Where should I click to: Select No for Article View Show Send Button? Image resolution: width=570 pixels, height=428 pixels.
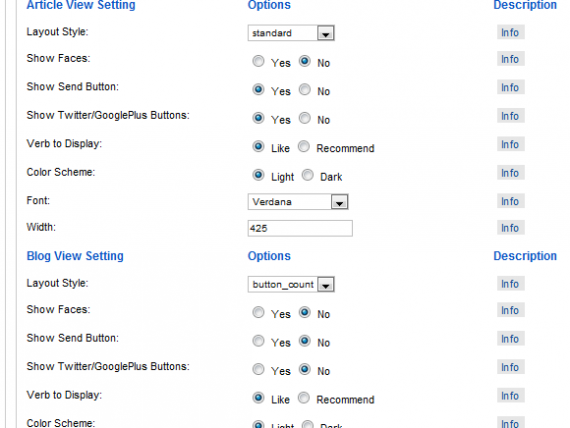click(x=305, y=89)
